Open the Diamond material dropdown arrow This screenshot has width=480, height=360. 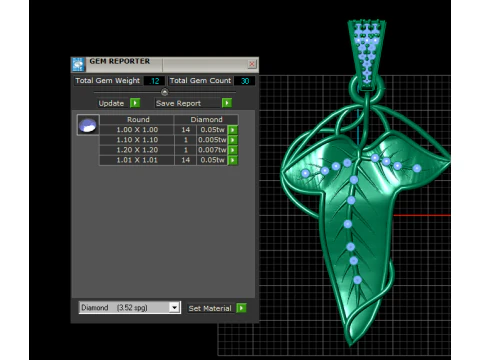click(174, 307)
